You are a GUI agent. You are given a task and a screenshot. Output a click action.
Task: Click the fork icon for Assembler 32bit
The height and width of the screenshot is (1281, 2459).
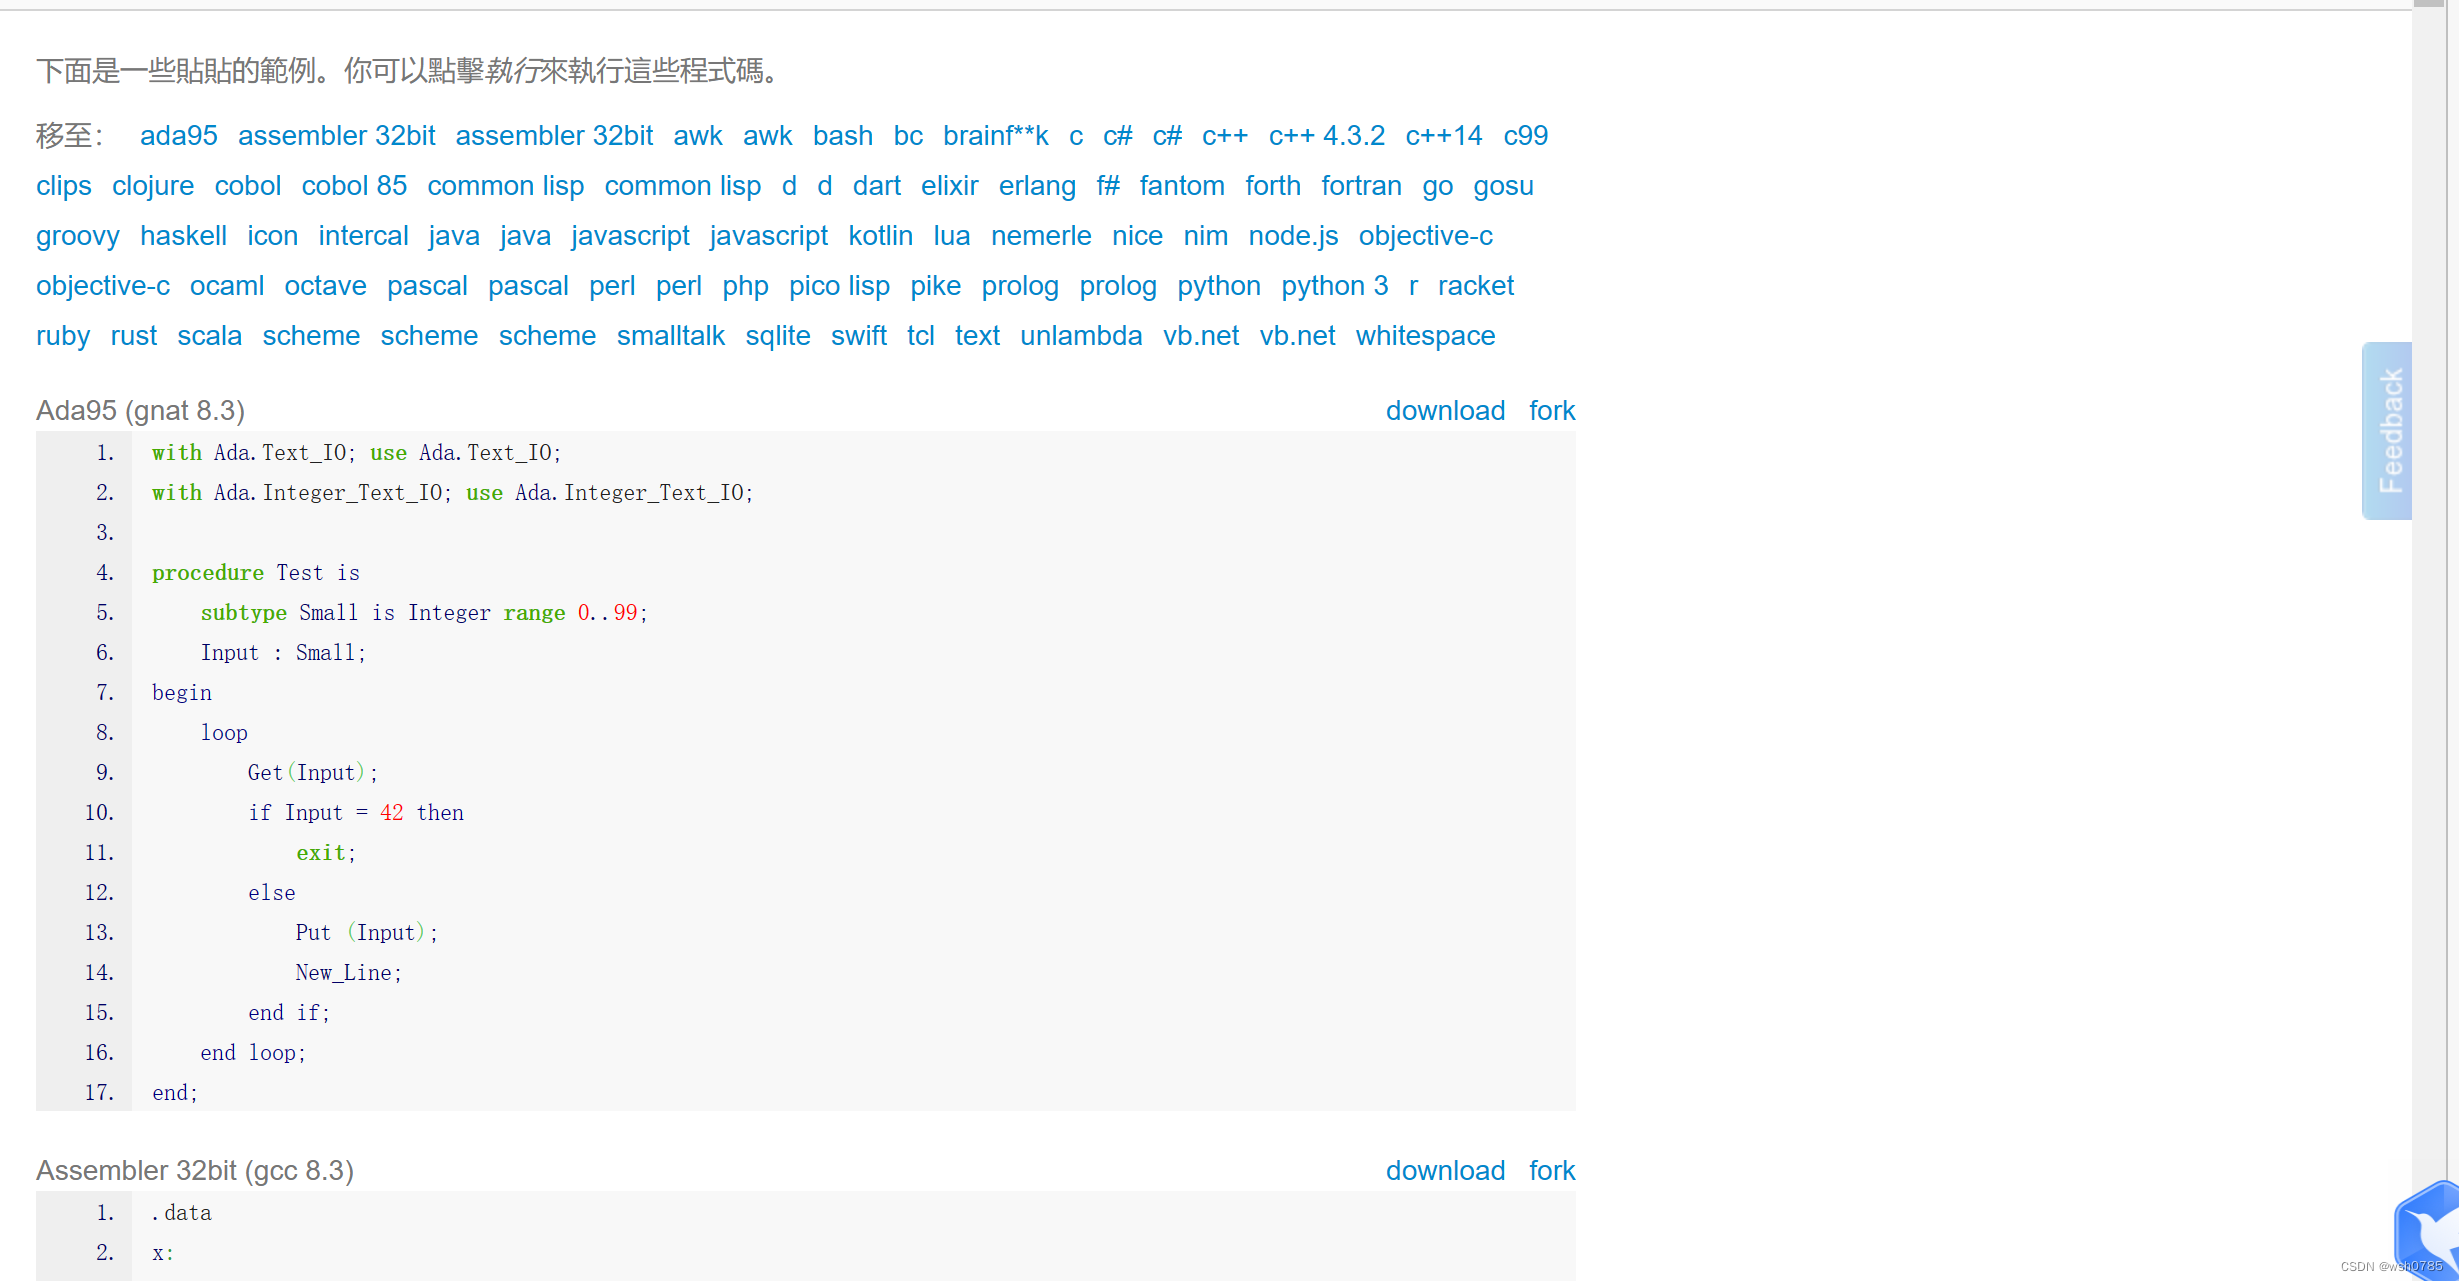[1550, 1169]
